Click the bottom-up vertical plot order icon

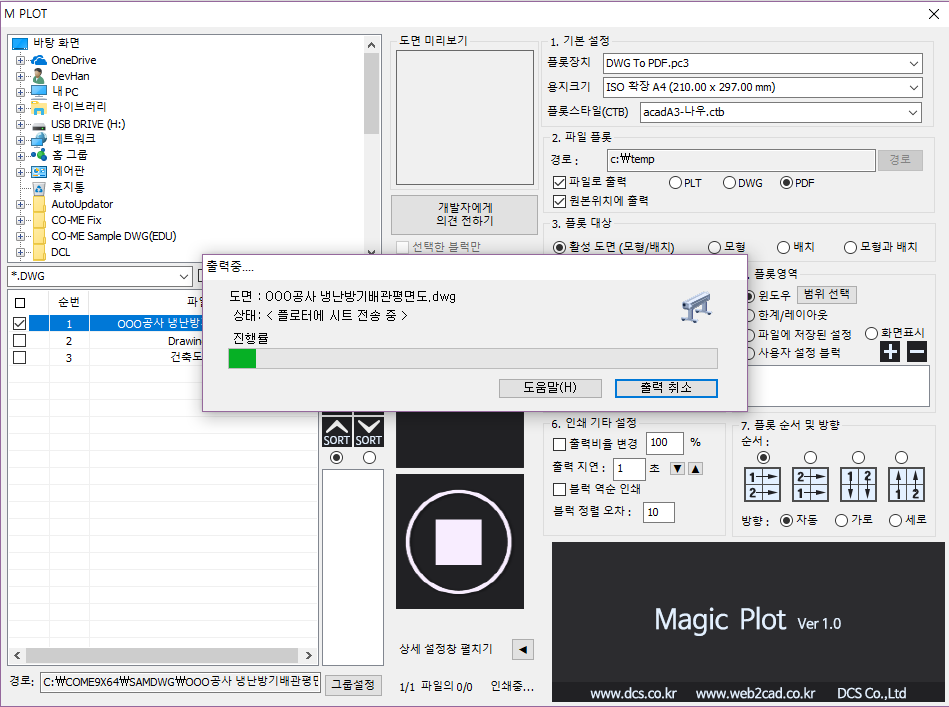coord(901,485)
